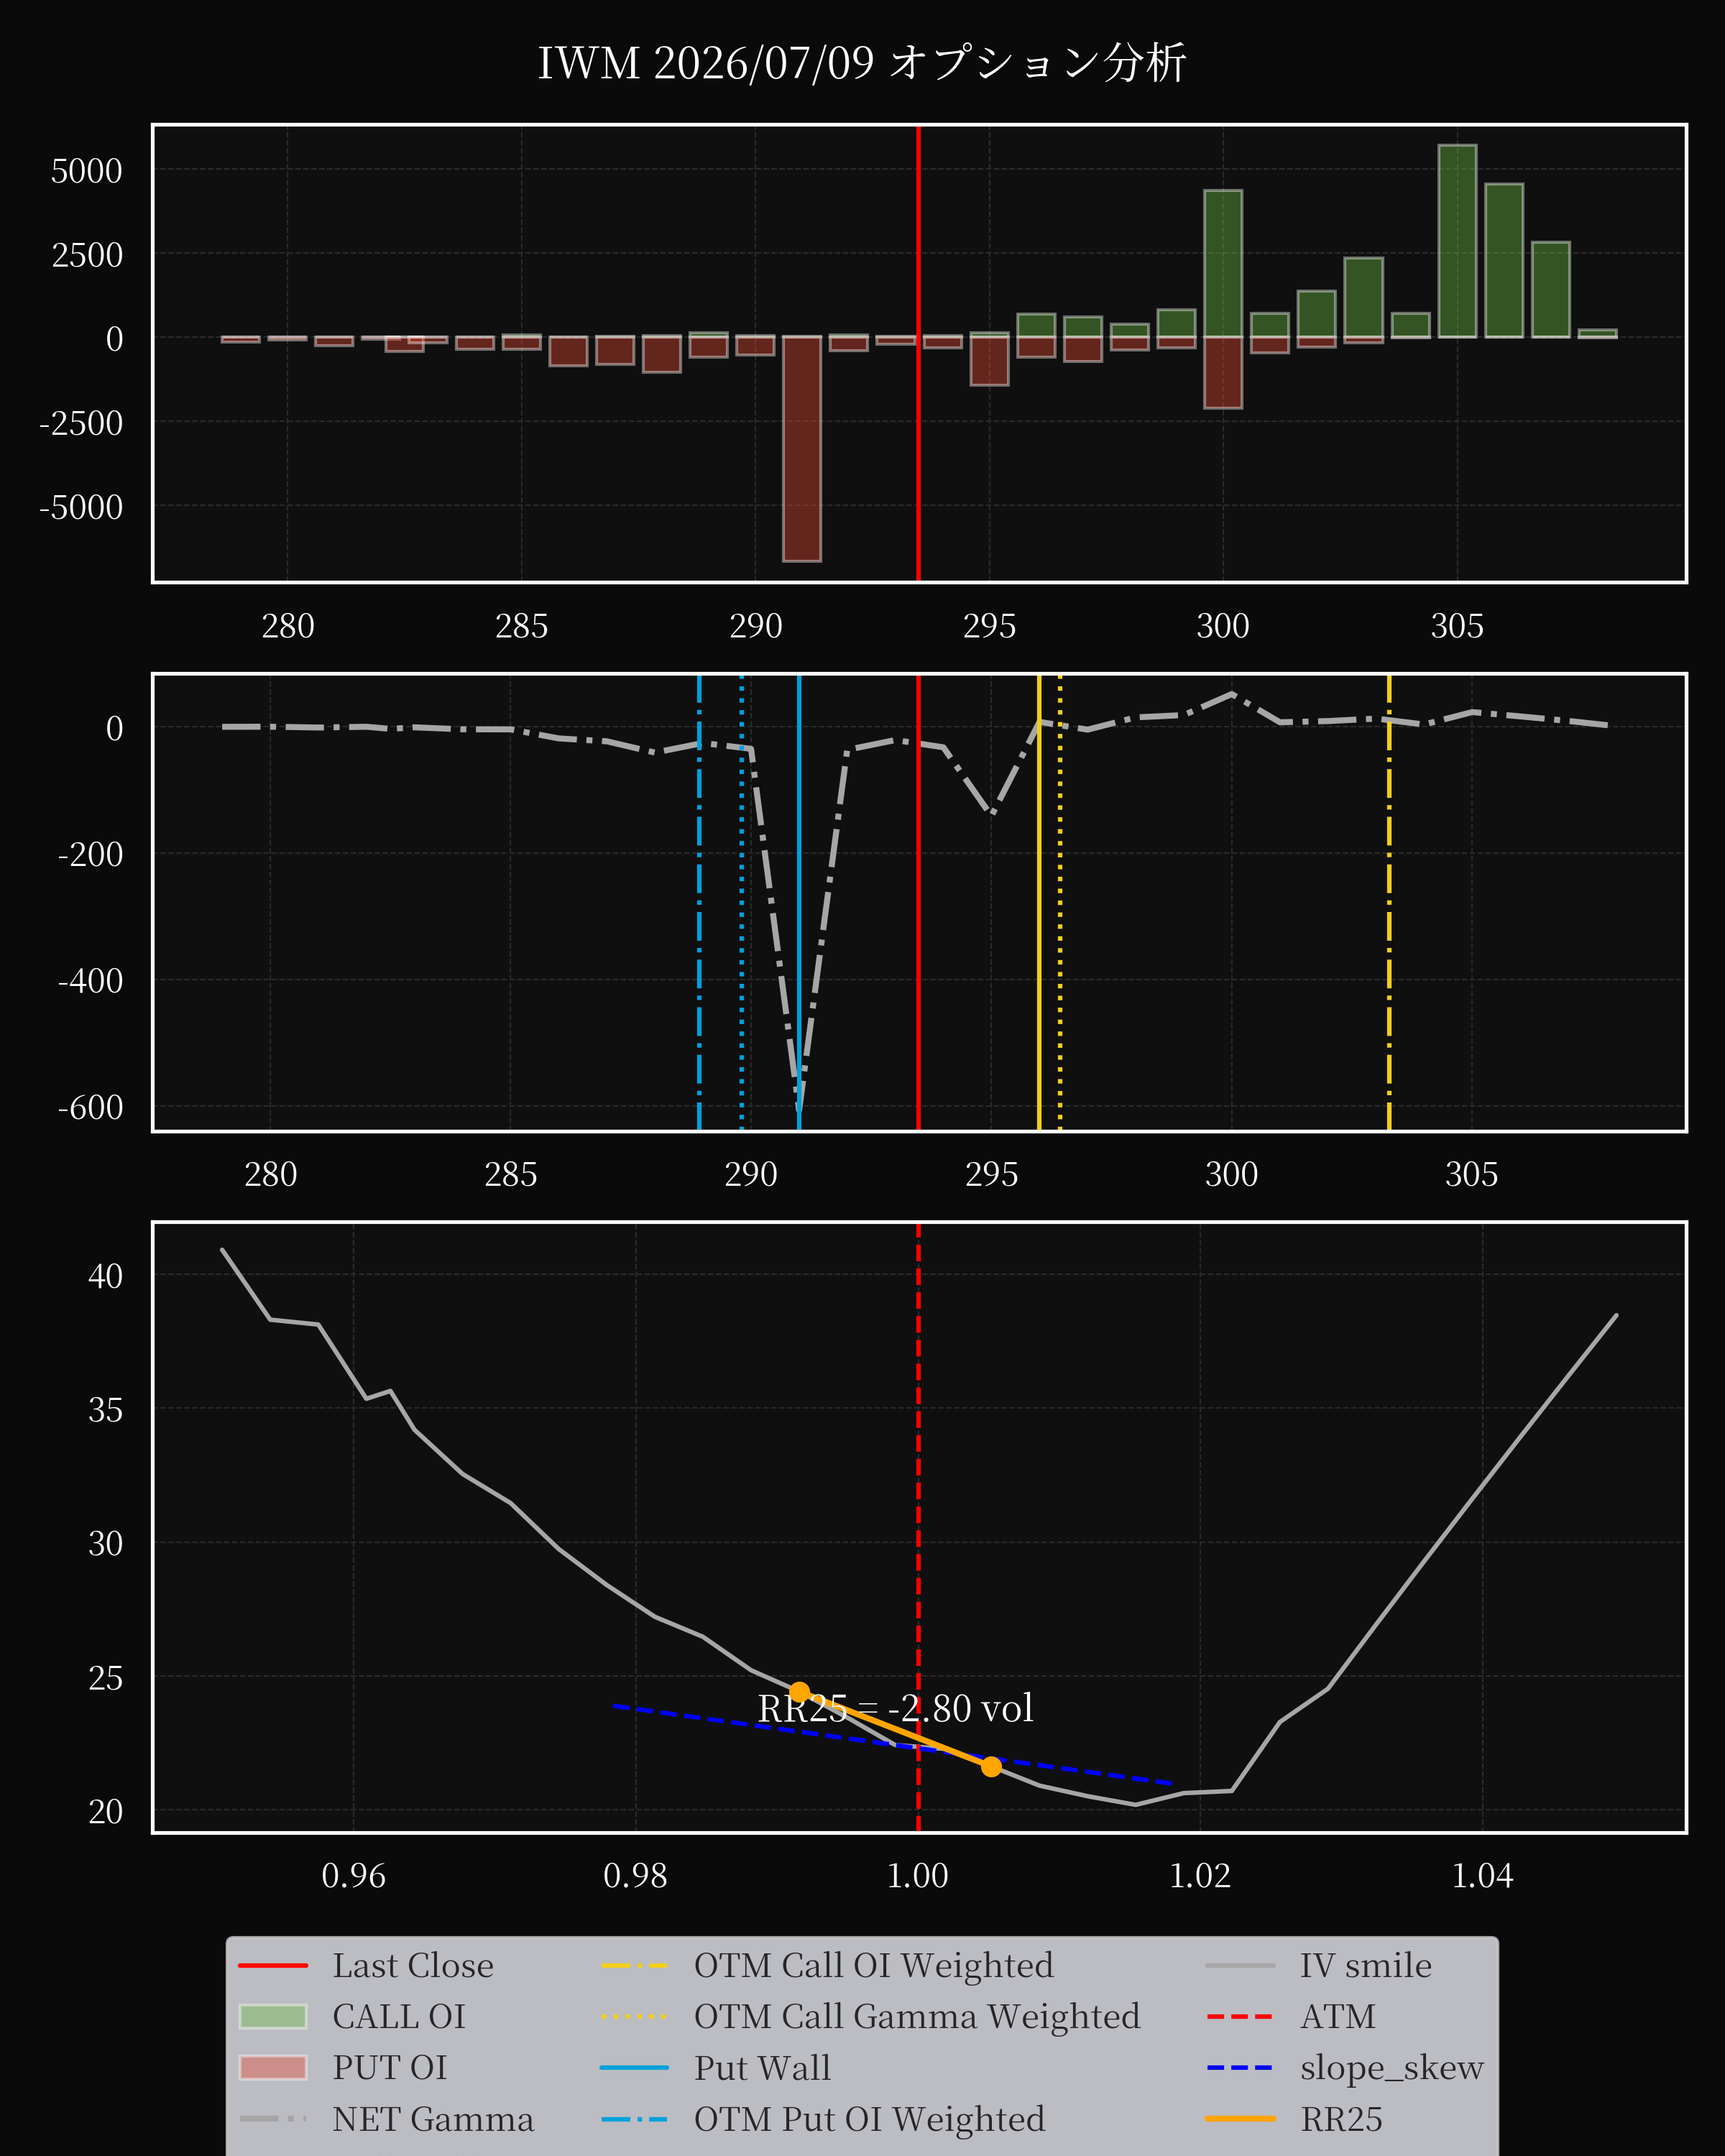Click the dotted blue line near 290
Screen dimensions: 1725x2156
(x=741, y=903)
